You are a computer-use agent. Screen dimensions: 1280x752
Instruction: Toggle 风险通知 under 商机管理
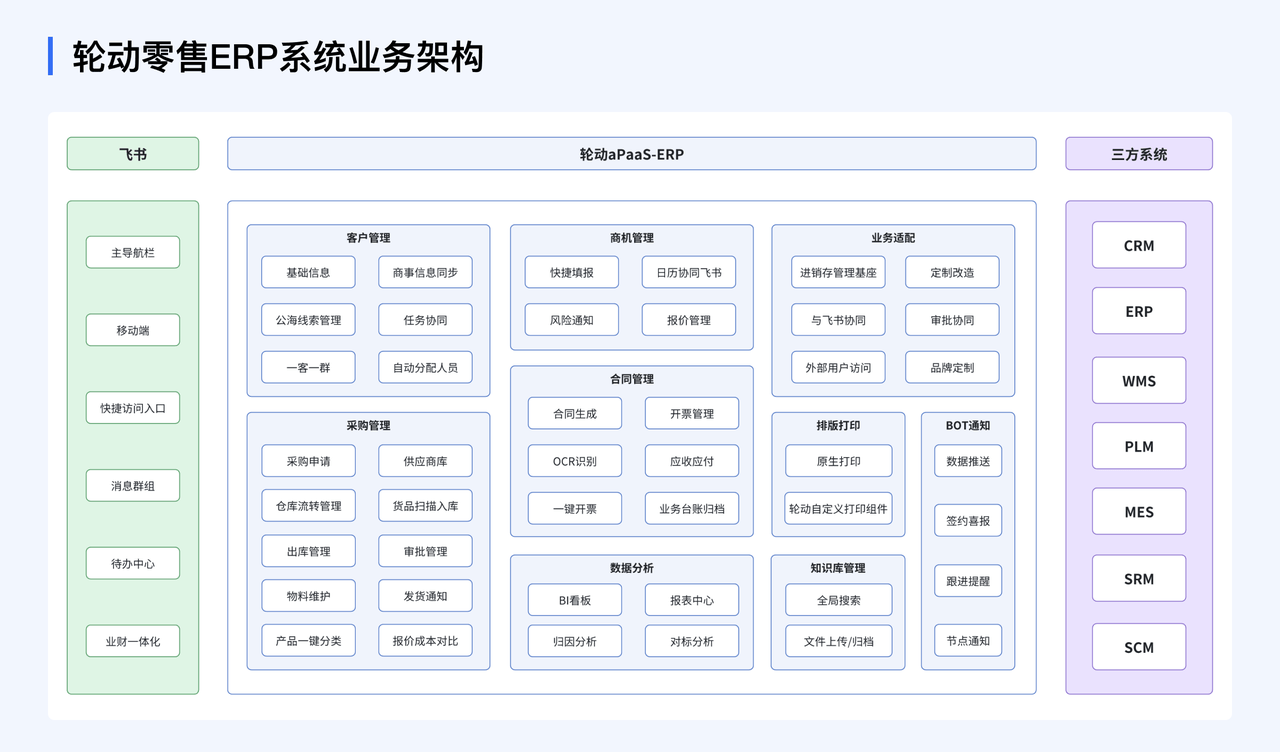tap(571, 319)
